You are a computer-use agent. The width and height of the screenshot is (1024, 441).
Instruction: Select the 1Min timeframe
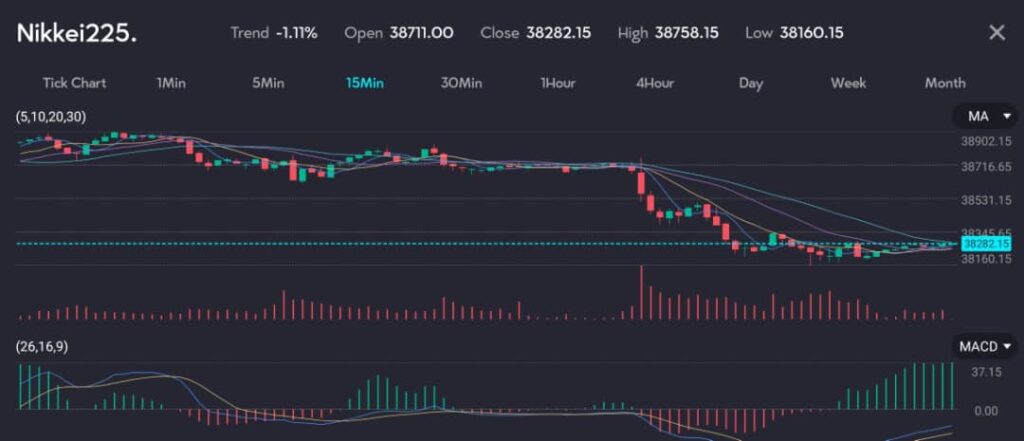171,83
